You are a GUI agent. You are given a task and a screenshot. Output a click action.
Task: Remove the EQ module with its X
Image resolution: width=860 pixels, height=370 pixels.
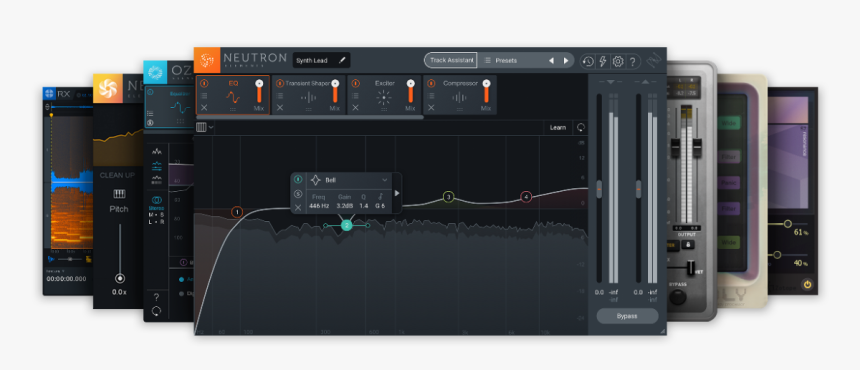[x=204, y=107]
